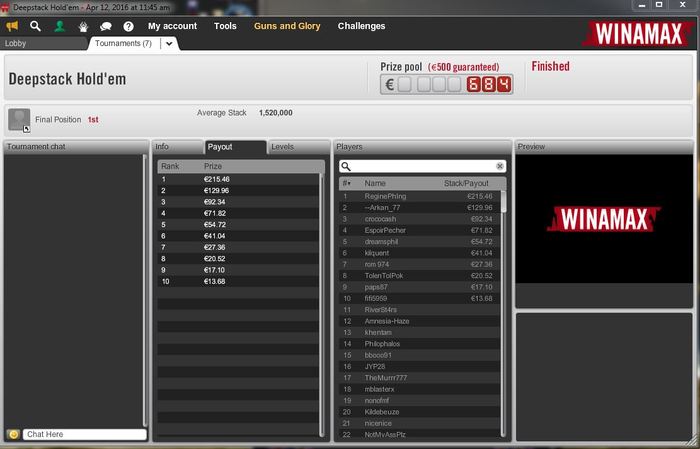
Task: Select the Payout tab
Action: [235, 147]
